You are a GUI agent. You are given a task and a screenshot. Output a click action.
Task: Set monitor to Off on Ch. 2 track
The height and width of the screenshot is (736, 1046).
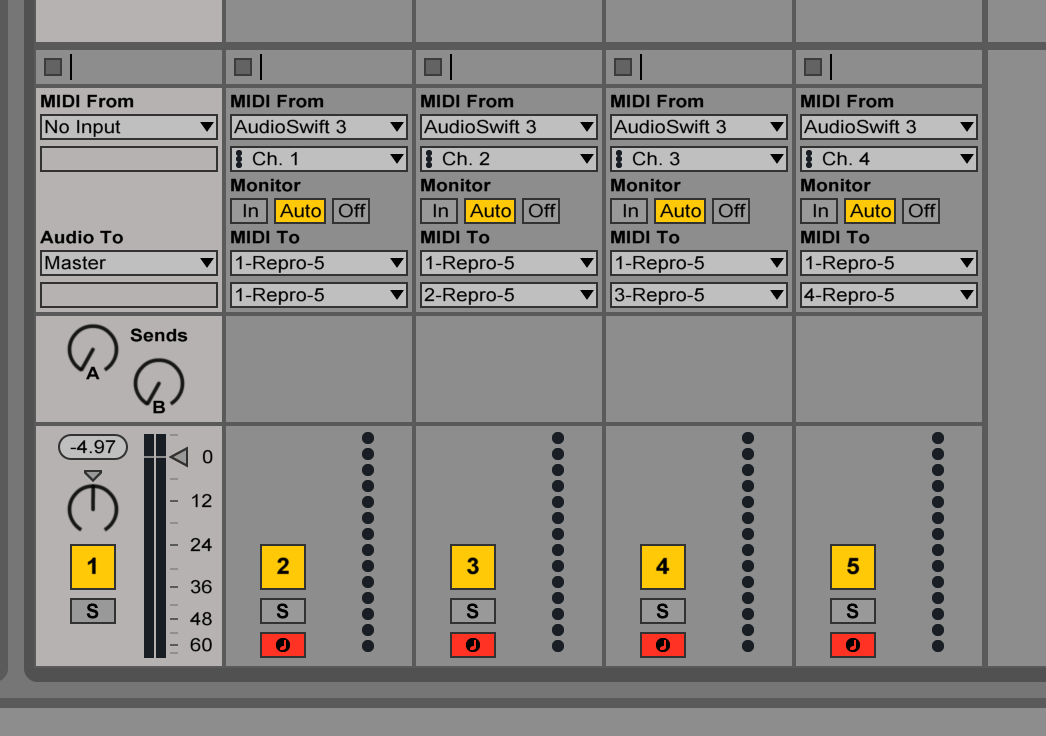click(x=541, y=211)
